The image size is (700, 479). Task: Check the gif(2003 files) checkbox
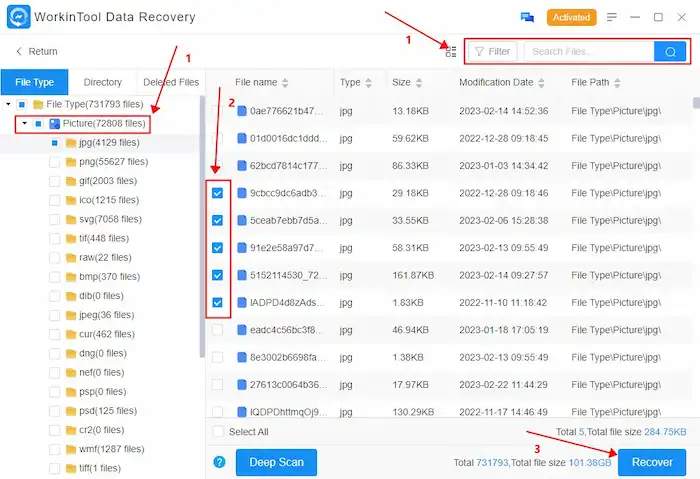[x=54, y=181]
